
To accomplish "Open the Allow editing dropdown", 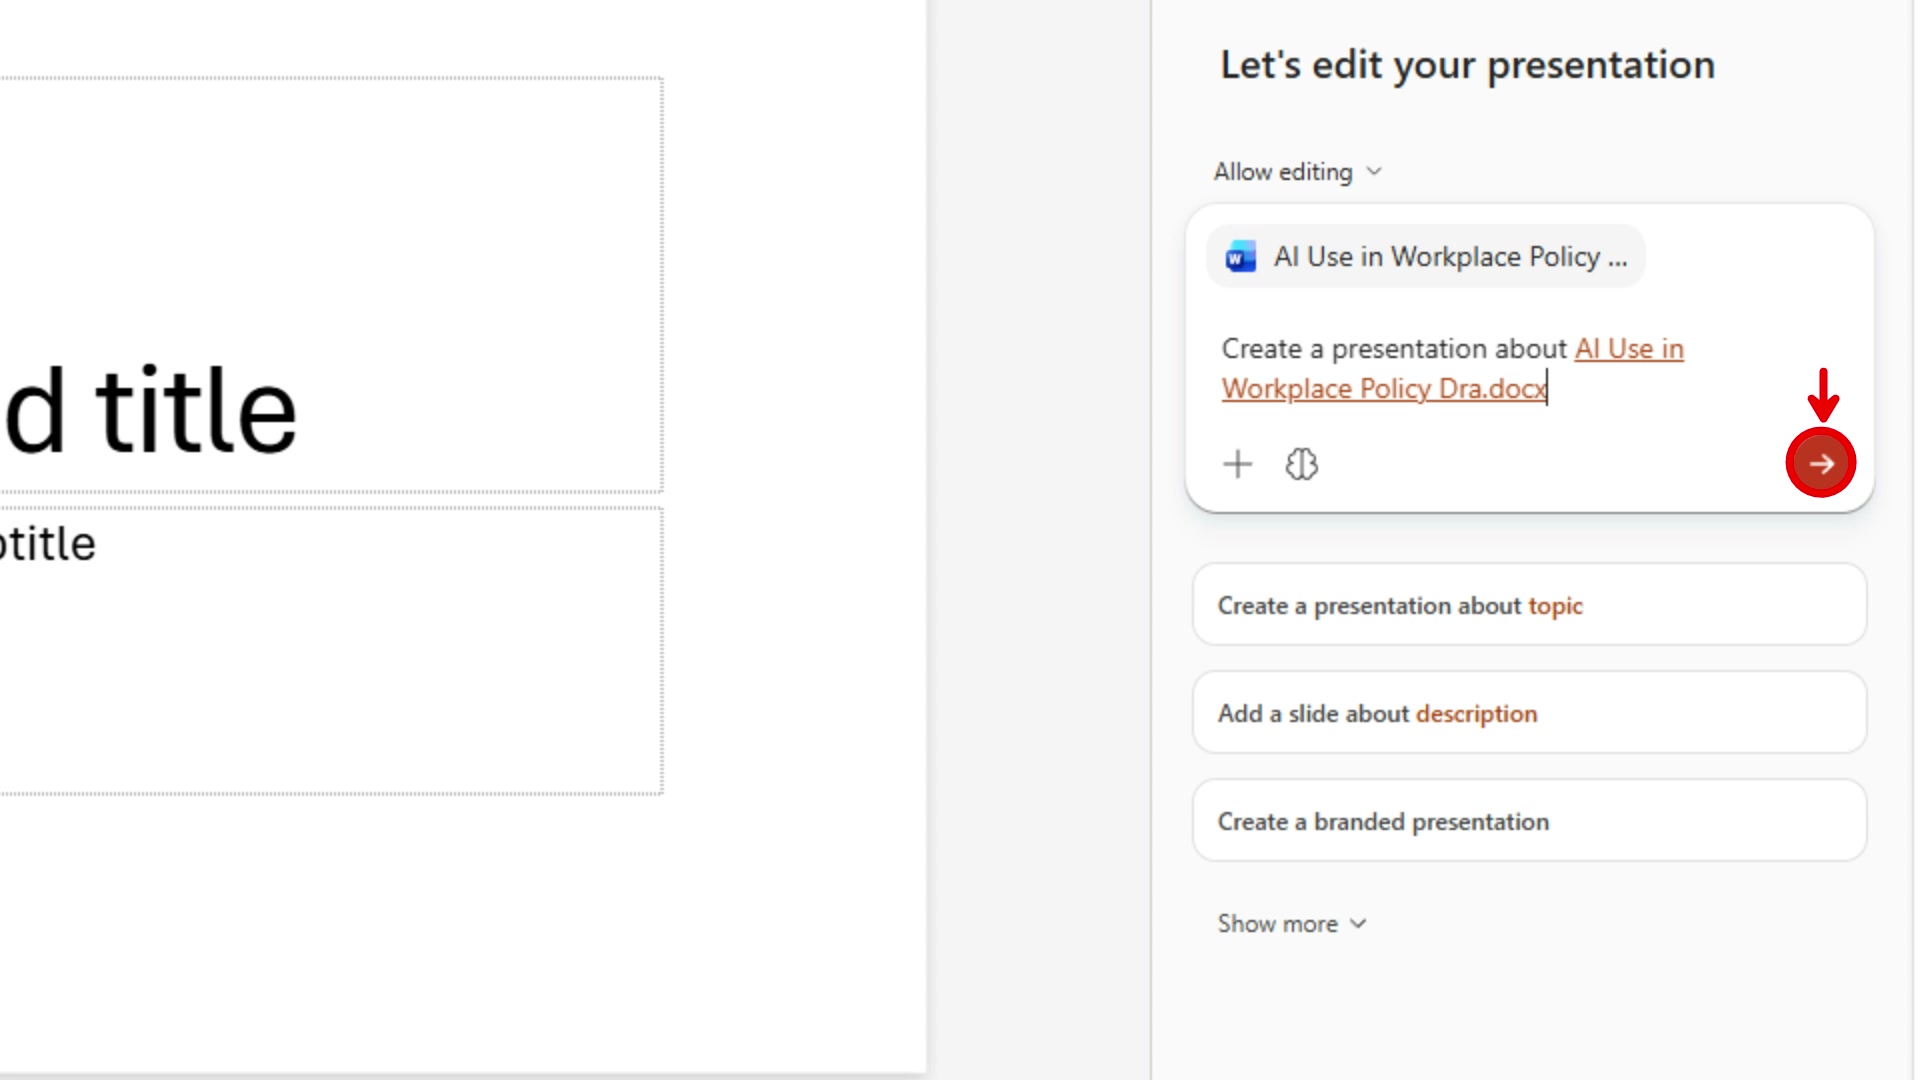I will click(1297, 172).
